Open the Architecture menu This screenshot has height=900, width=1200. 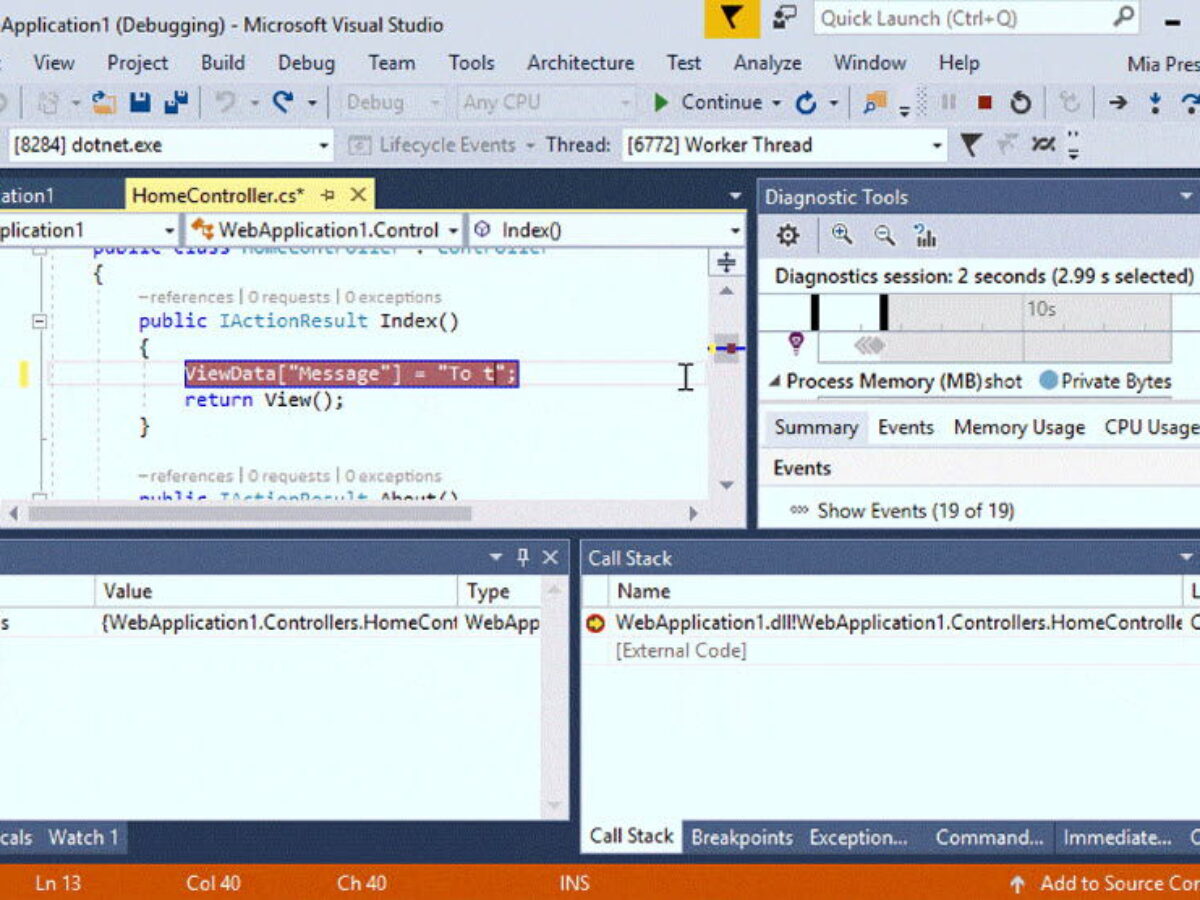[581, 63]
